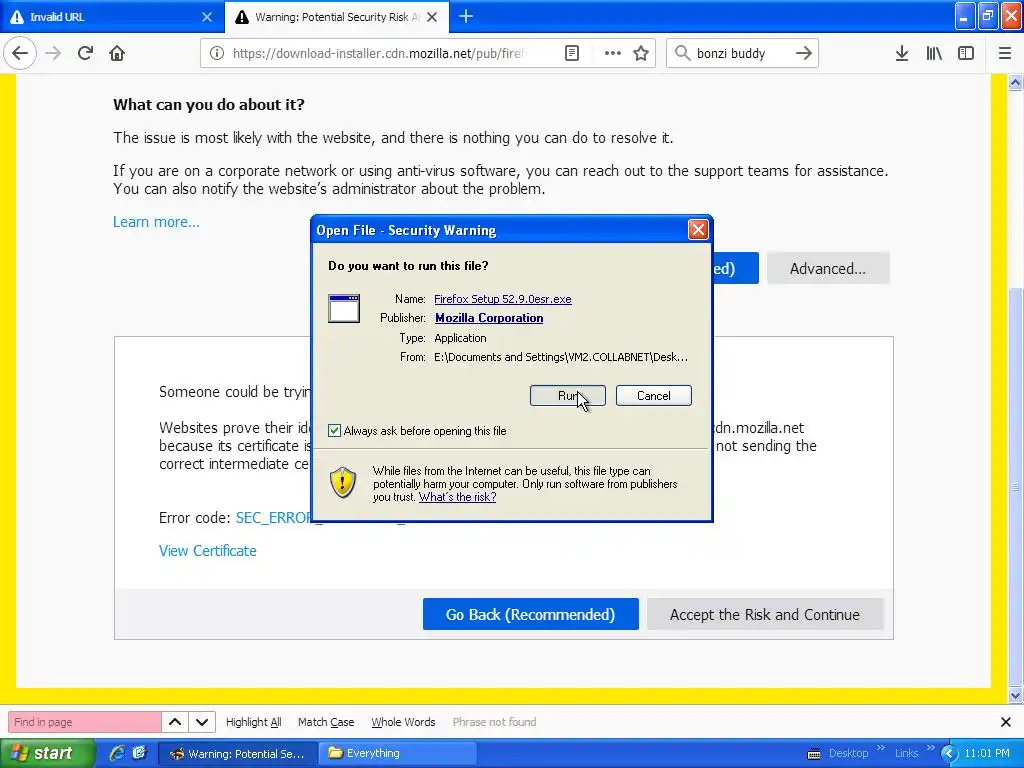1024x768 pixels.
Task: Close the find bar
Action: 1006,722
